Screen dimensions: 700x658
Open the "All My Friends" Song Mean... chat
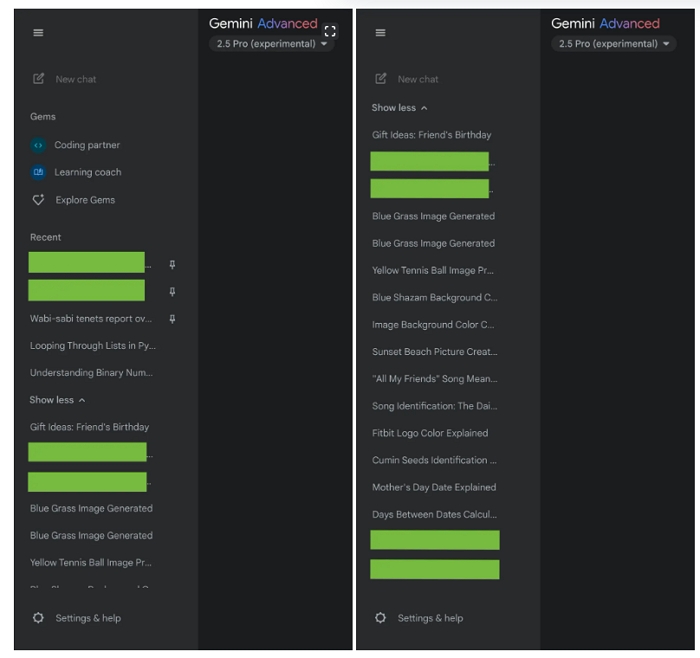pos(435,379)
